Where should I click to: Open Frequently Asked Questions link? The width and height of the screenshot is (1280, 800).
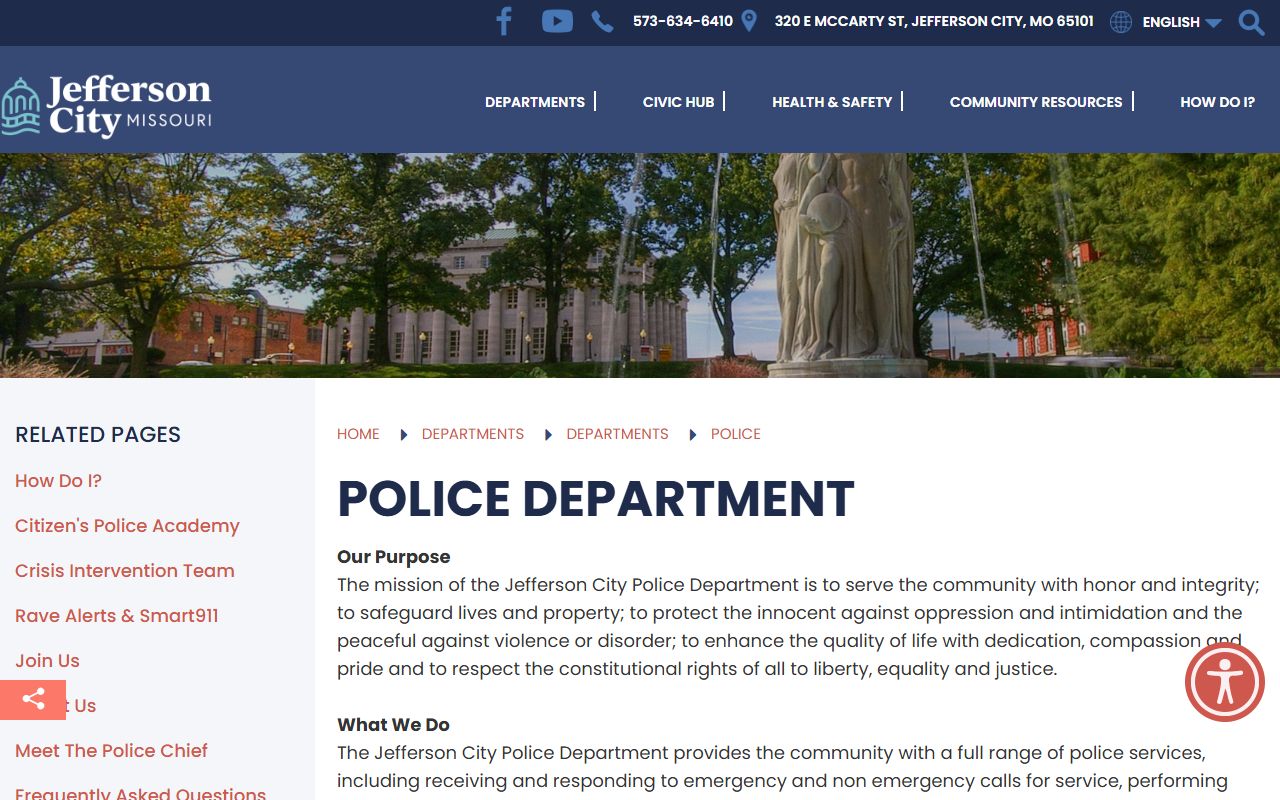click(140, 793)
